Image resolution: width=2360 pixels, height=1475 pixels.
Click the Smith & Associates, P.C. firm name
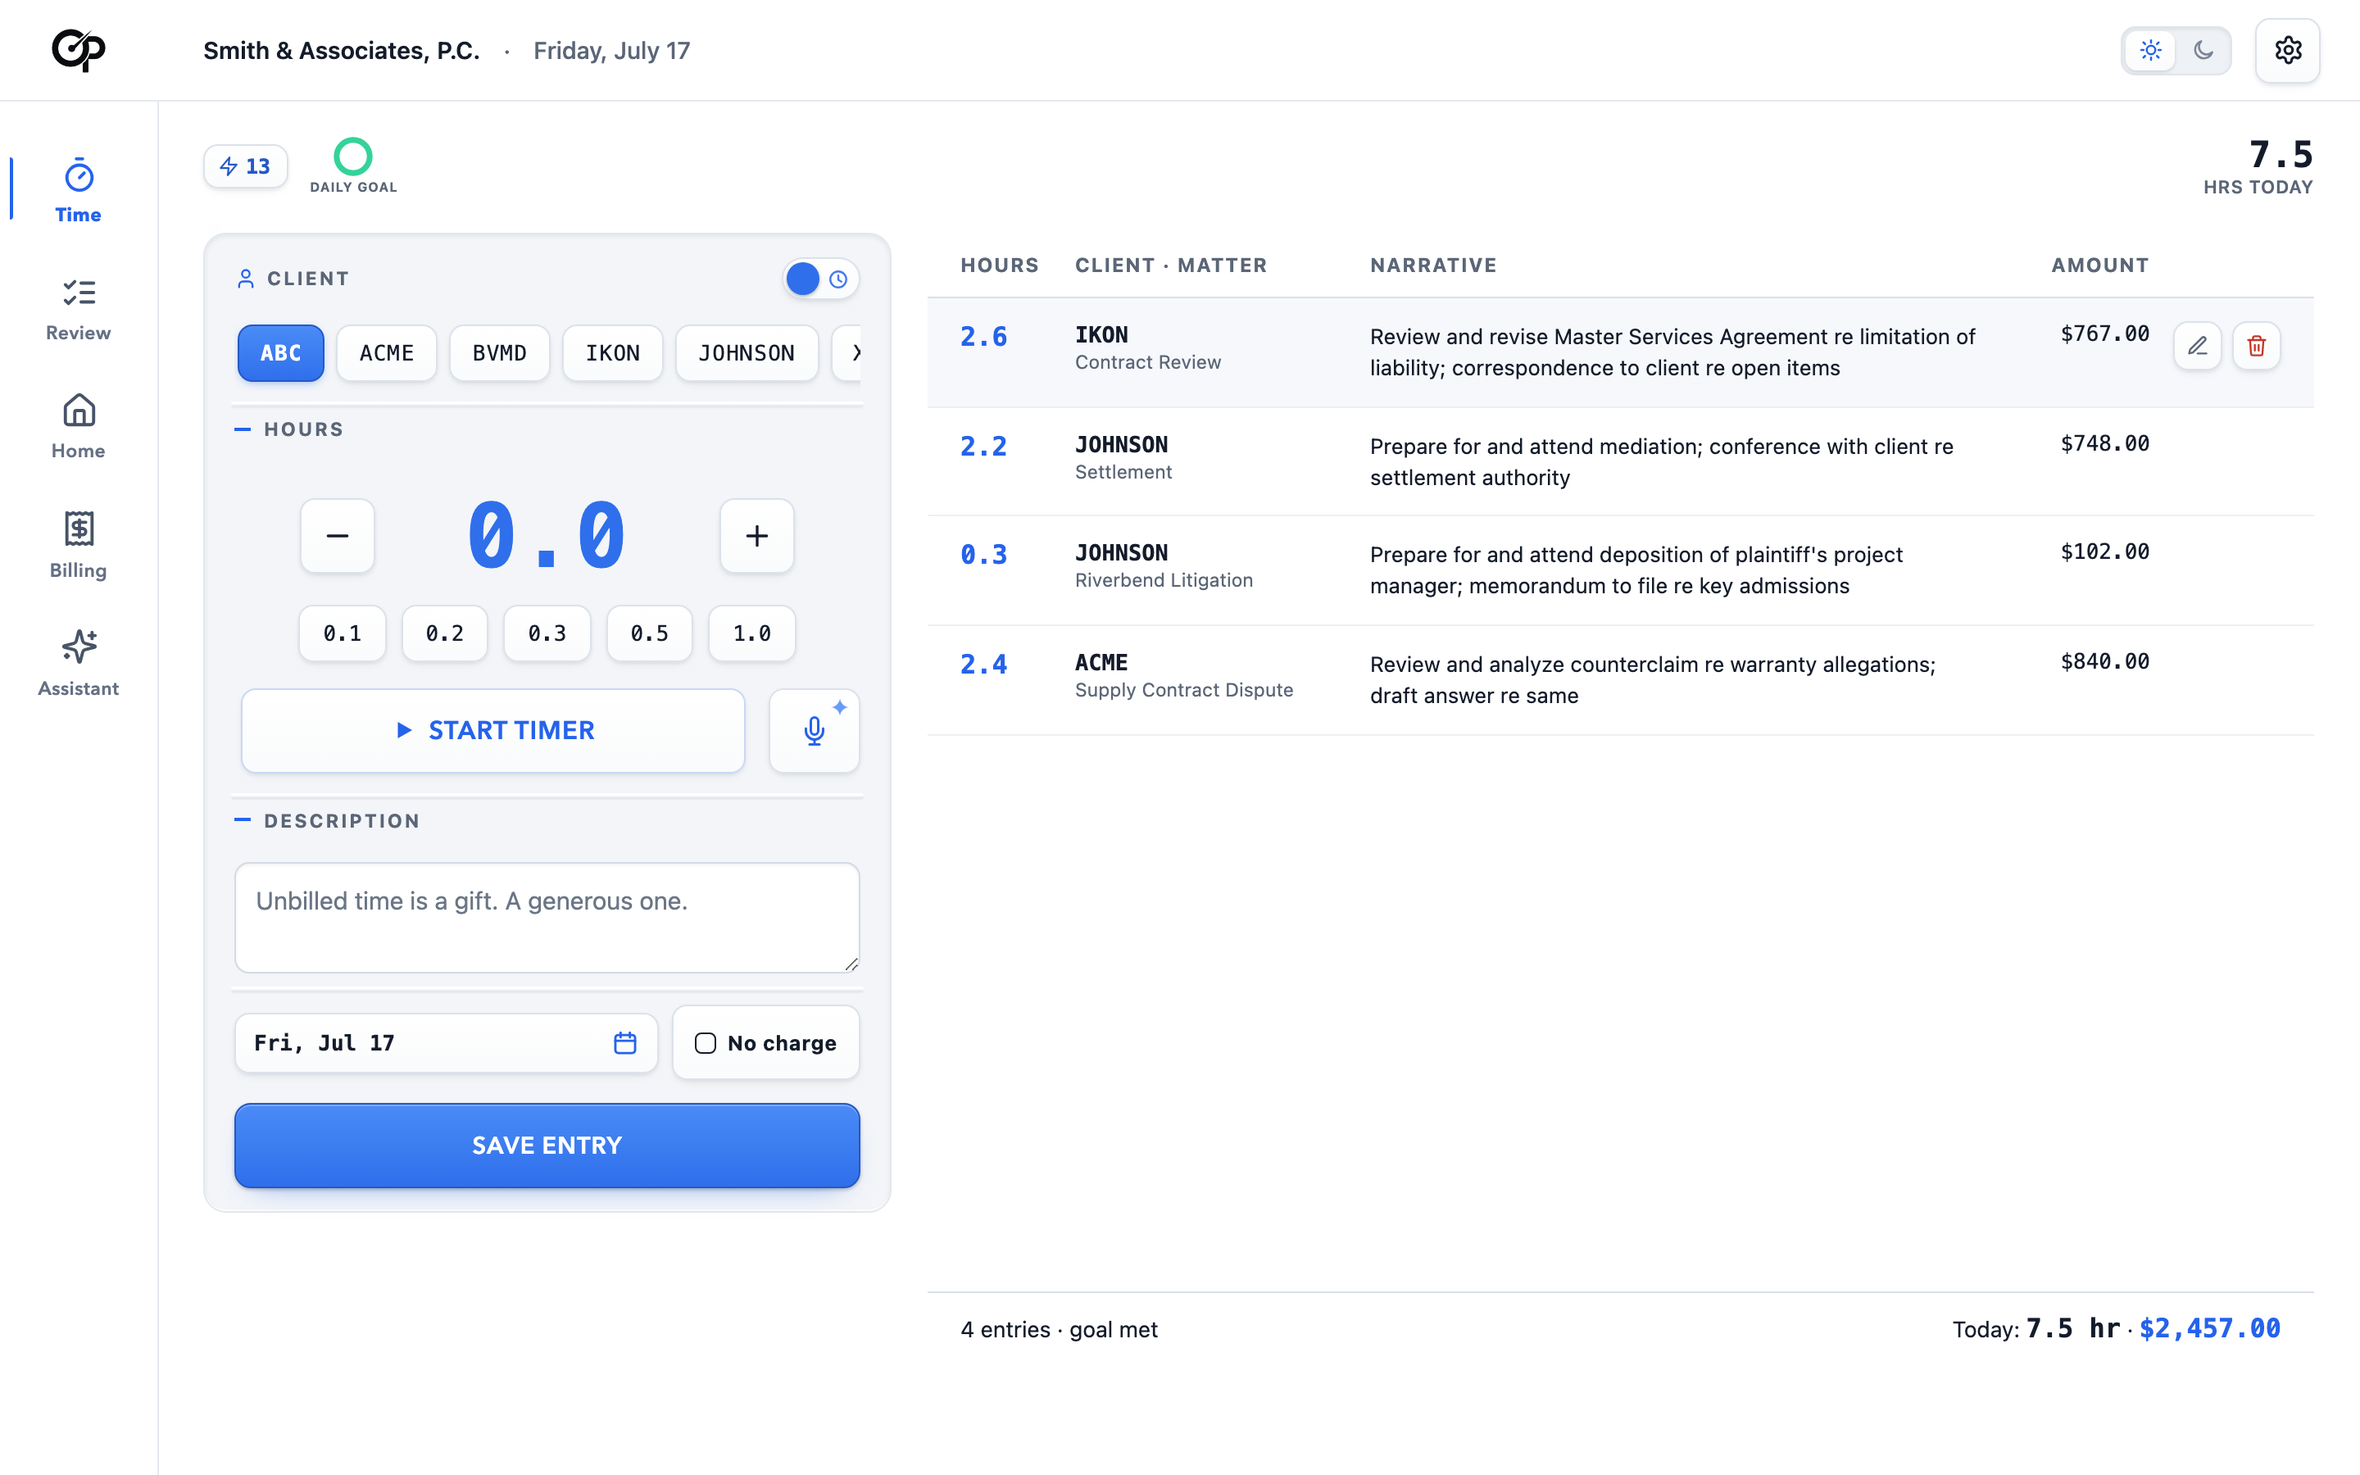pyautogui.click(x=341, y=50)
